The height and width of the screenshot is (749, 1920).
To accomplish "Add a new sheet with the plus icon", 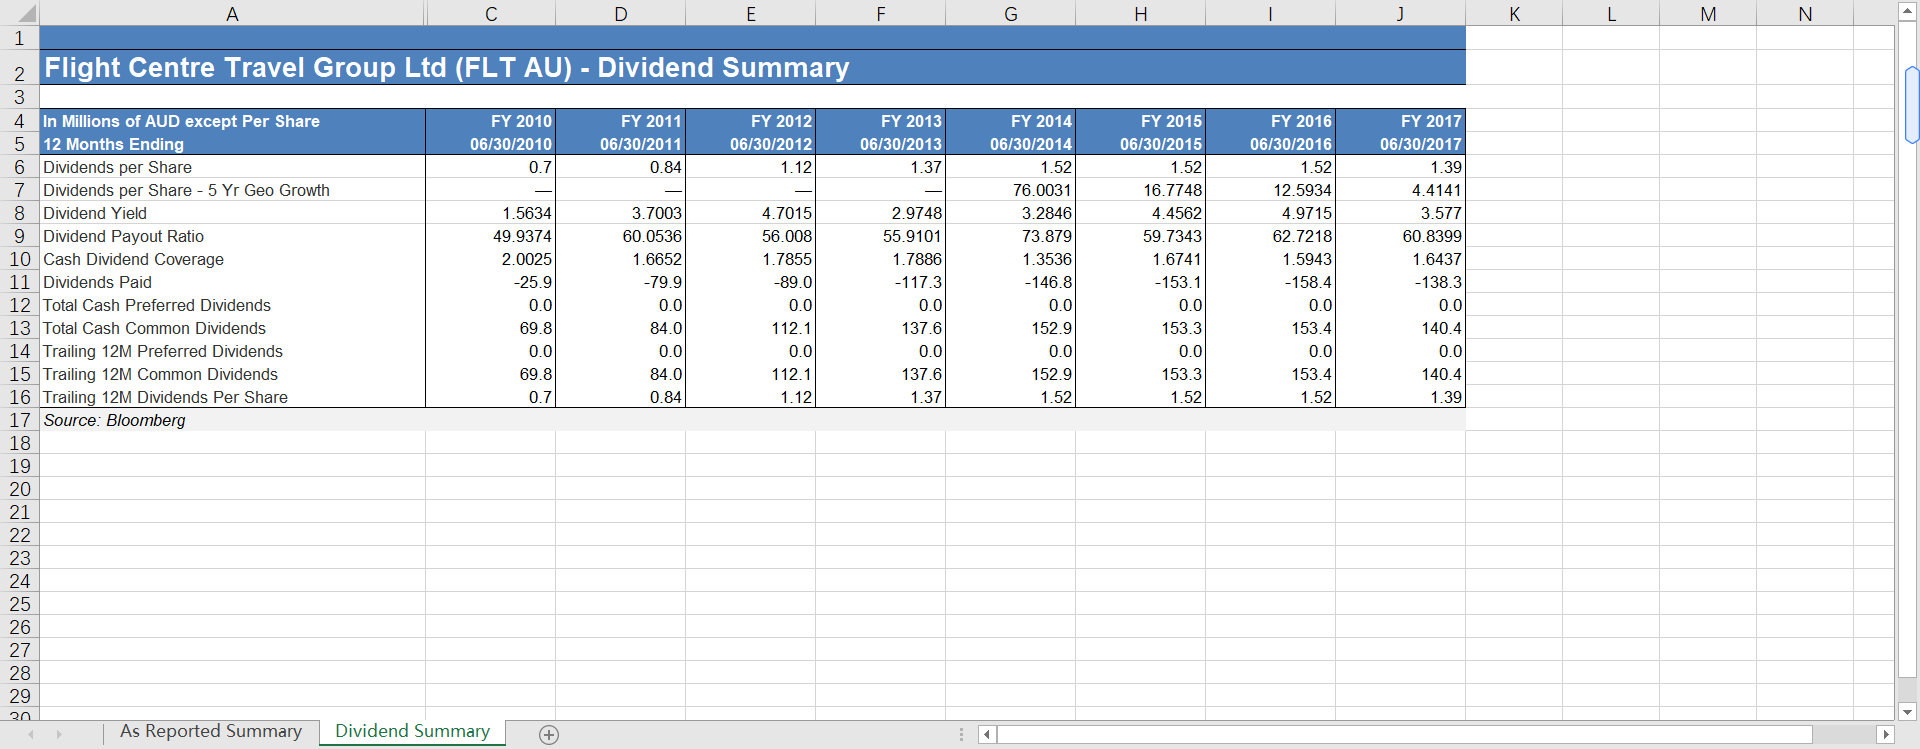I will click(548, 735).
